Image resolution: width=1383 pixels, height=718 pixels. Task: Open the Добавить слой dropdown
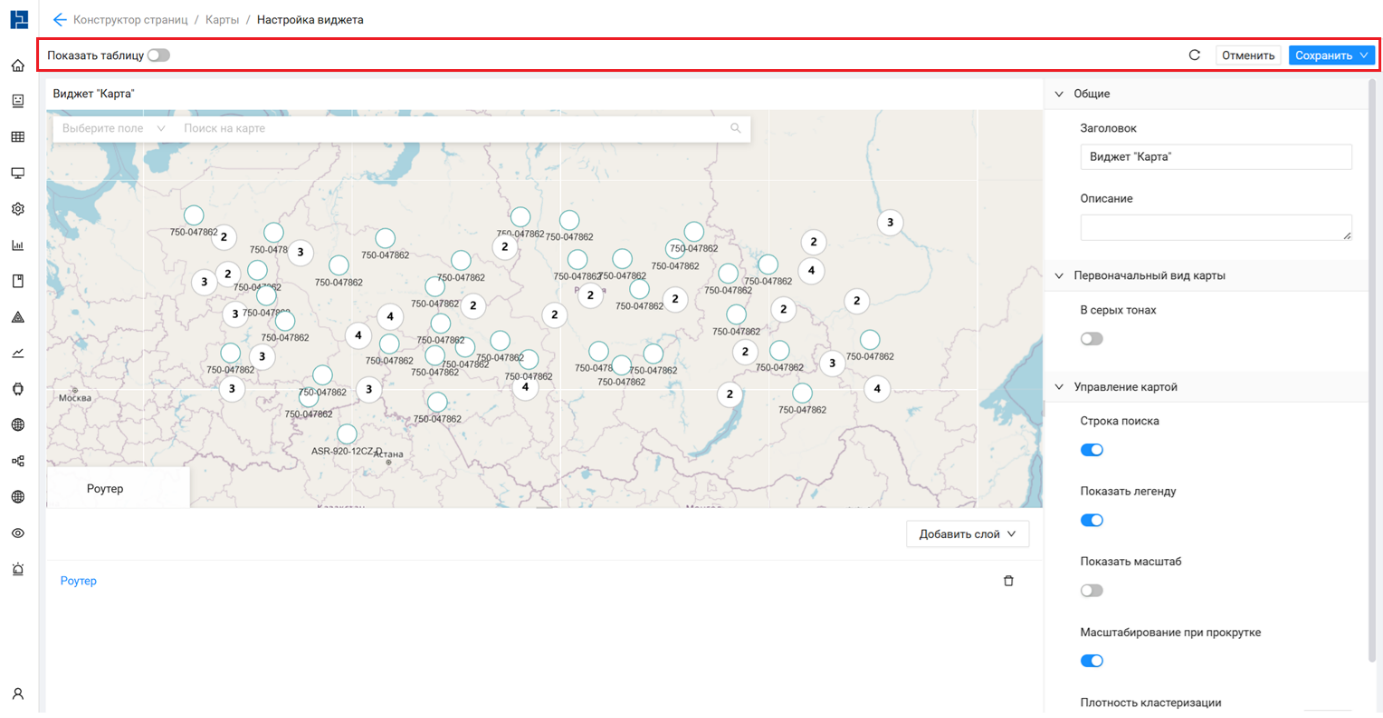coord(966,534)
